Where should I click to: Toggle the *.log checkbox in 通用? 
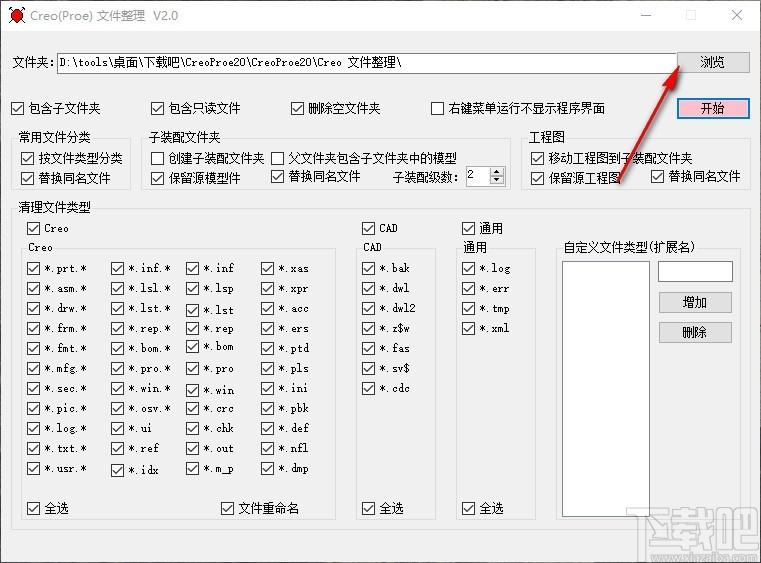pyautogui.click(x=468, y=268)
